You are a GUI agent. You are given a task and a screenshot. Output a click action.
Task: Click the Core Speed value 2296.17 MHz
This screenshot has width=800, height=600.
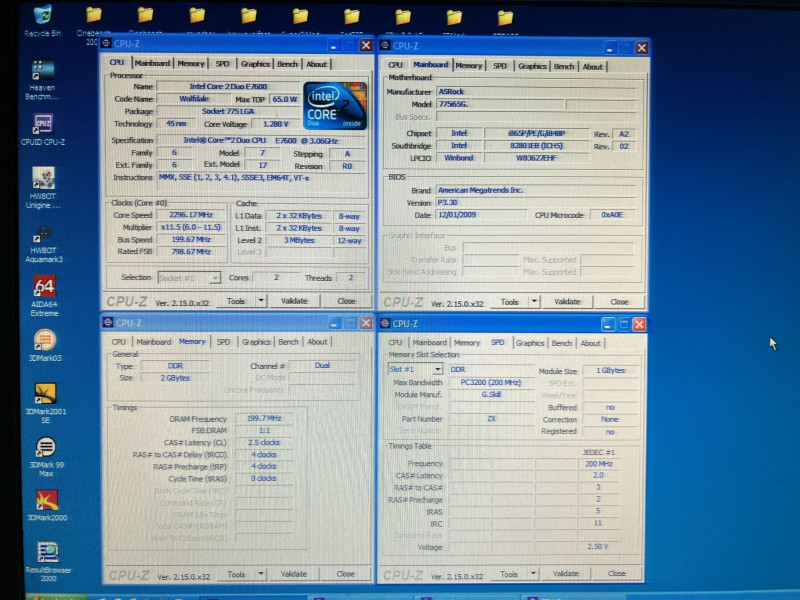[x=191, y=215]
